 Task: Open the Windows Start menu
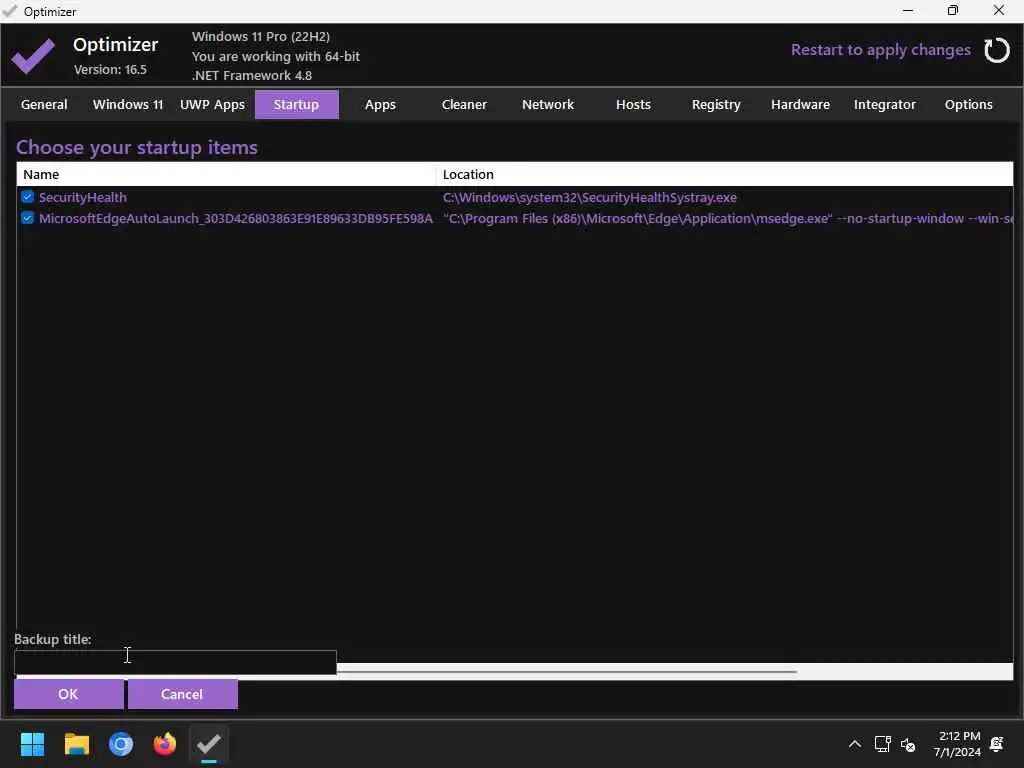tap(32, 744)
